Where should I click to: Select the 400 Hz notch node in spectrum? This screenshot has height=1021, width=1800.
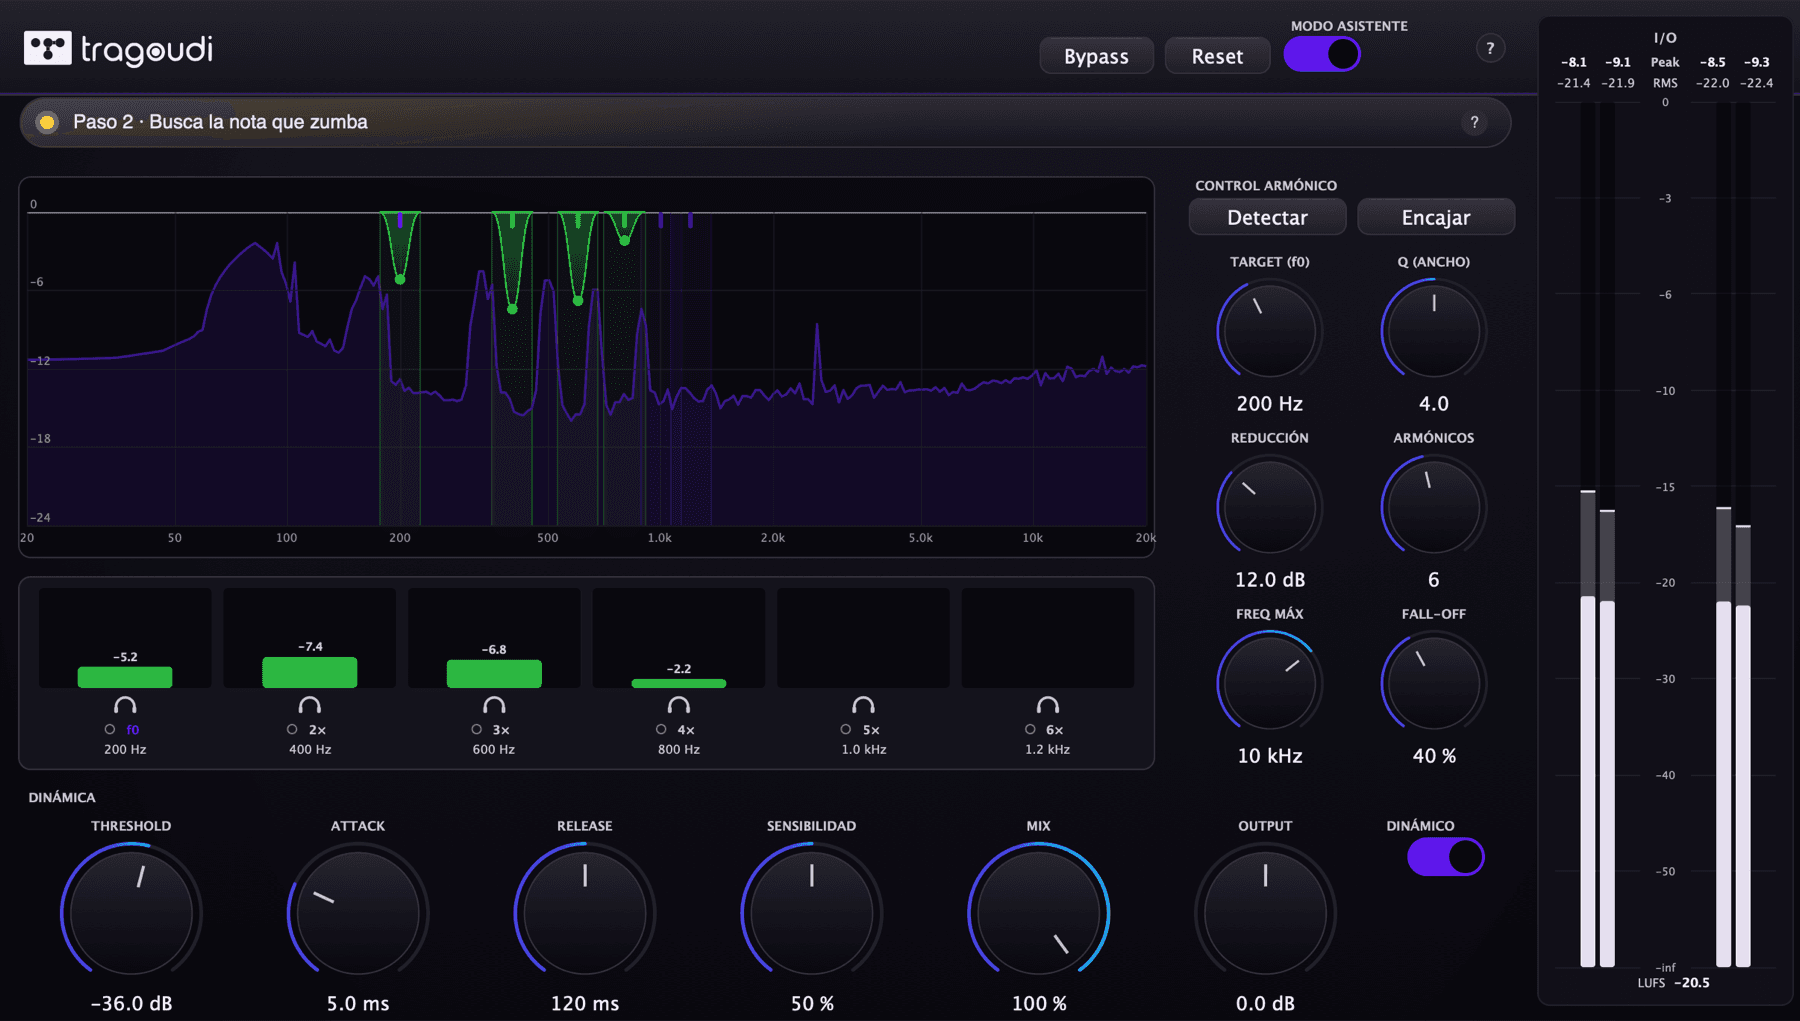coord(512,309)
